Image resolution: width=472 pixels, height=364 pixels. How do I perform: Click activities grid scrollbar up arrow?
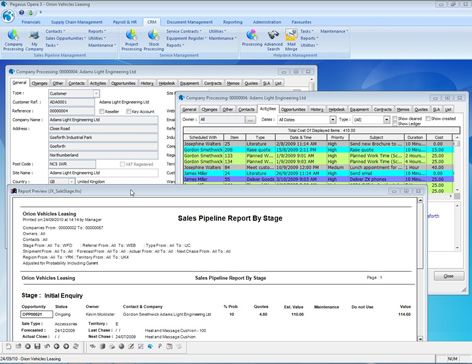(x=457, y=137)
